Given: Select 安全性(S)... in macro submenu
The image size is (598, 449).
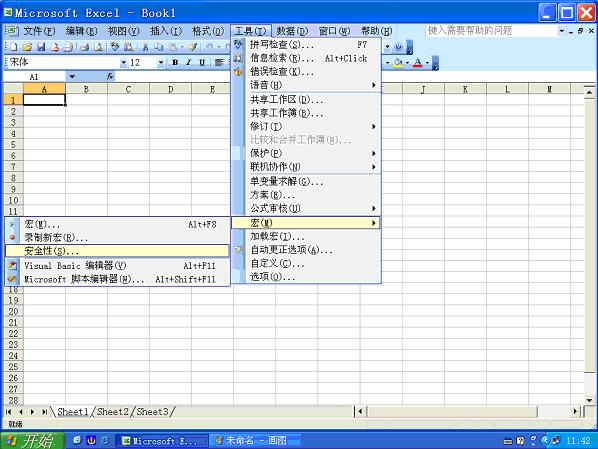Looking at the screenshot, I should [117, 251].
